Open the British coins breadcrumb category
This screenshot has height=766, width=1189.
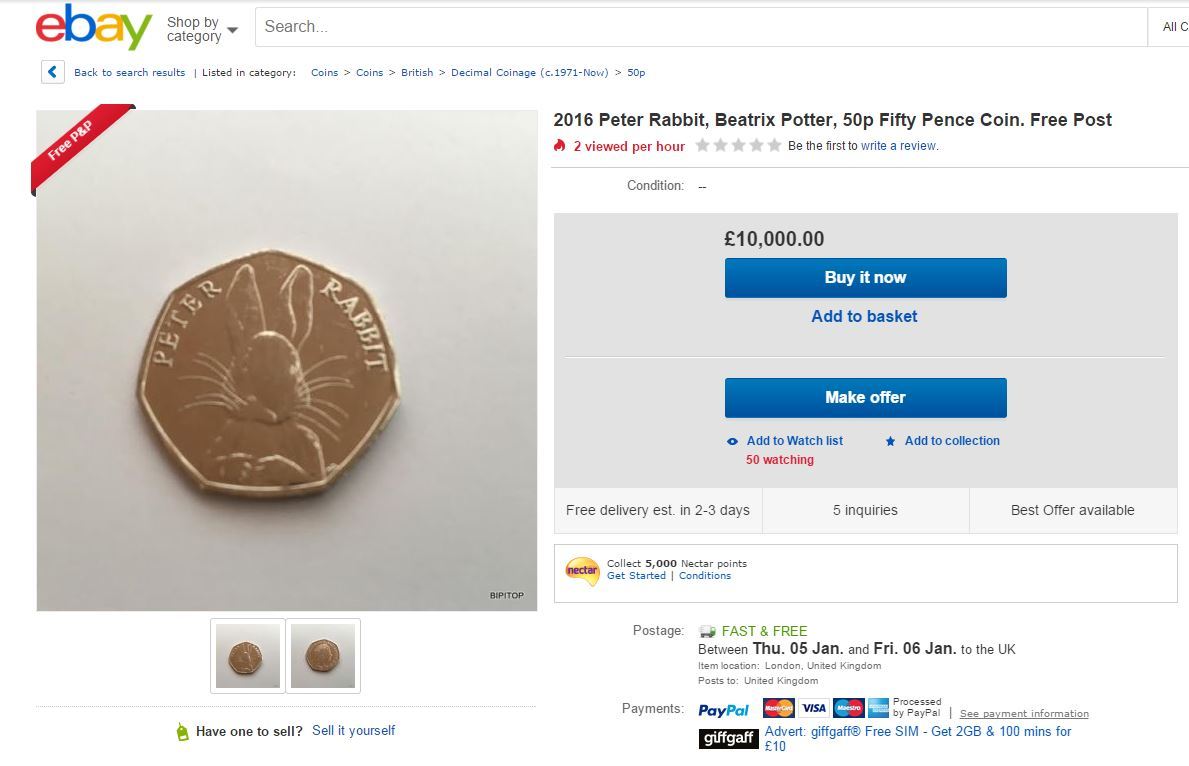pos(417,72)
